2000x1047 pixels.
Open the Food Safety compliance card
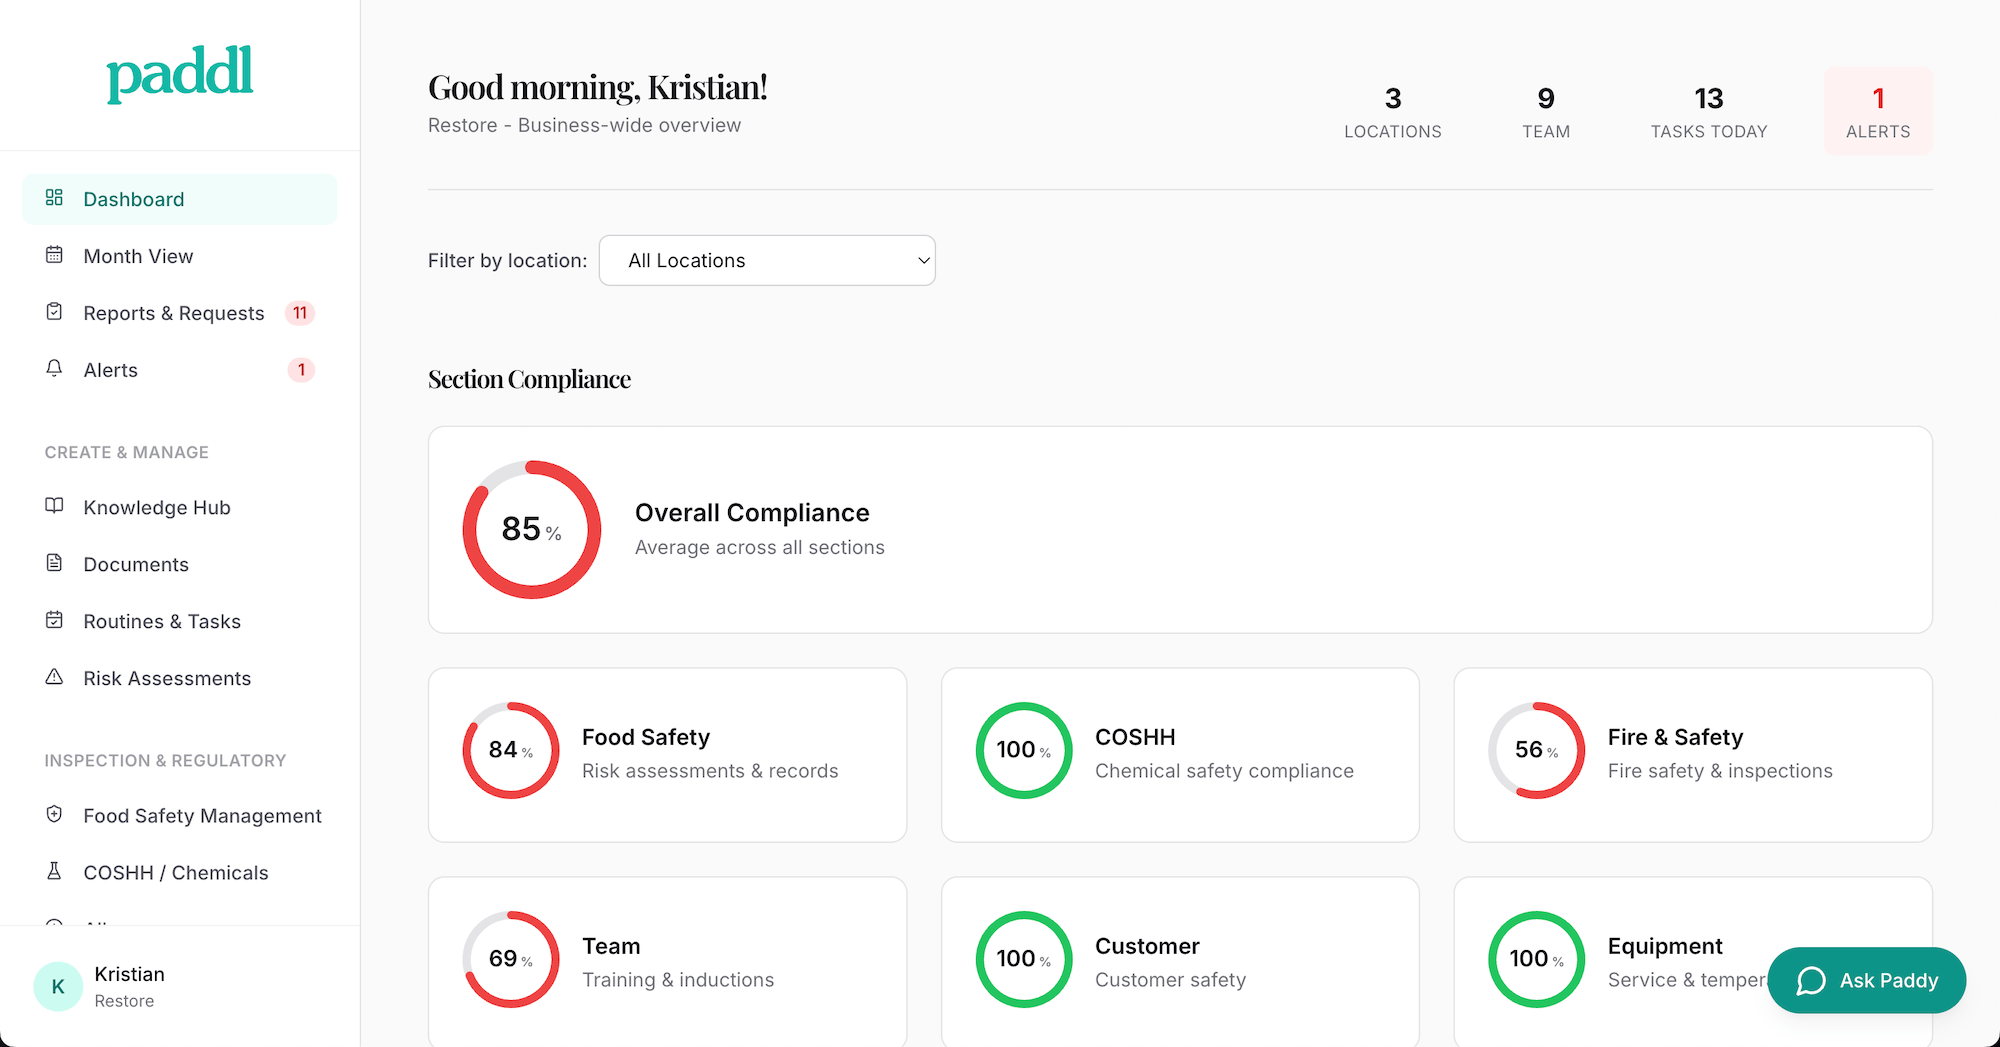point(667,754)
